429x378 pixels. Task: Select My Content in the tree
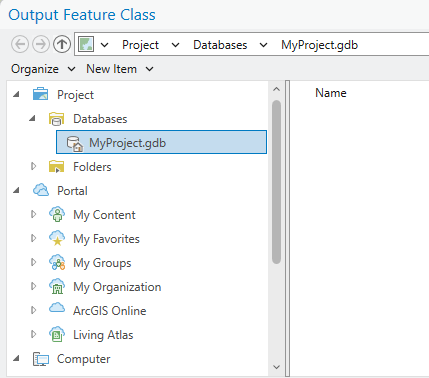coord(104,215)
